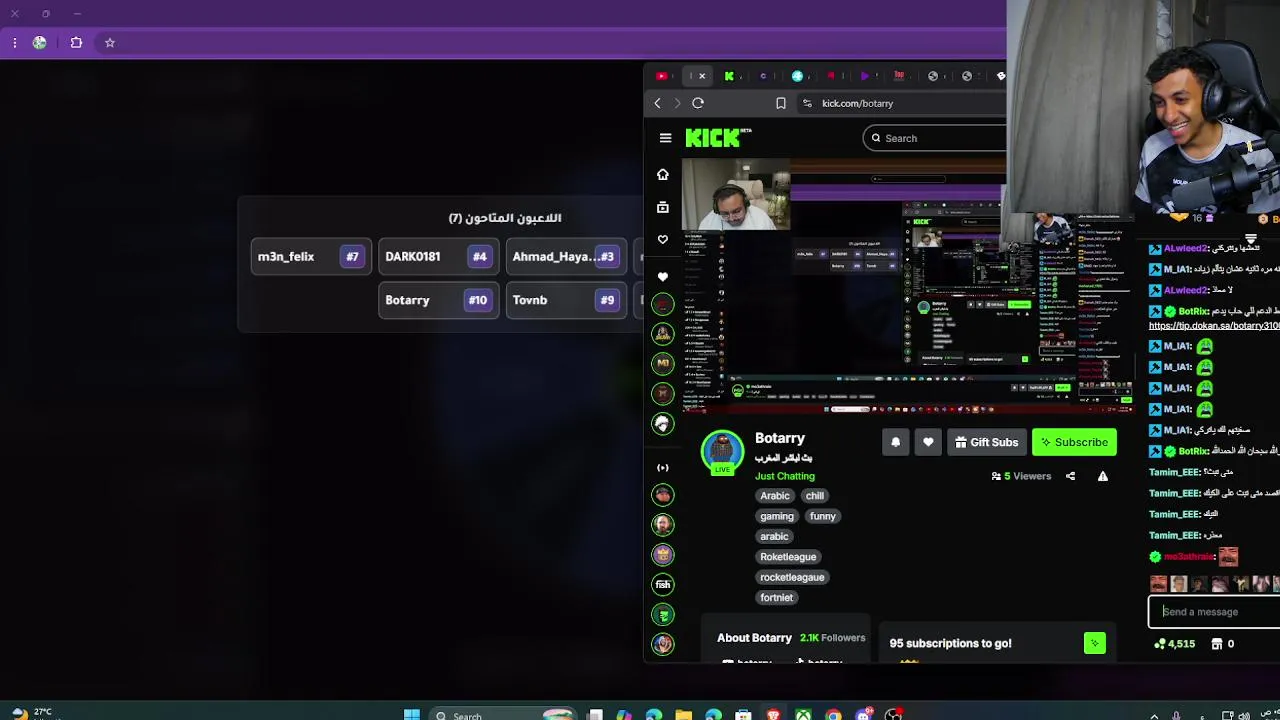Bookmark the kick.com page
This screenshot has width=1280, height=720.
coord(781,103)
